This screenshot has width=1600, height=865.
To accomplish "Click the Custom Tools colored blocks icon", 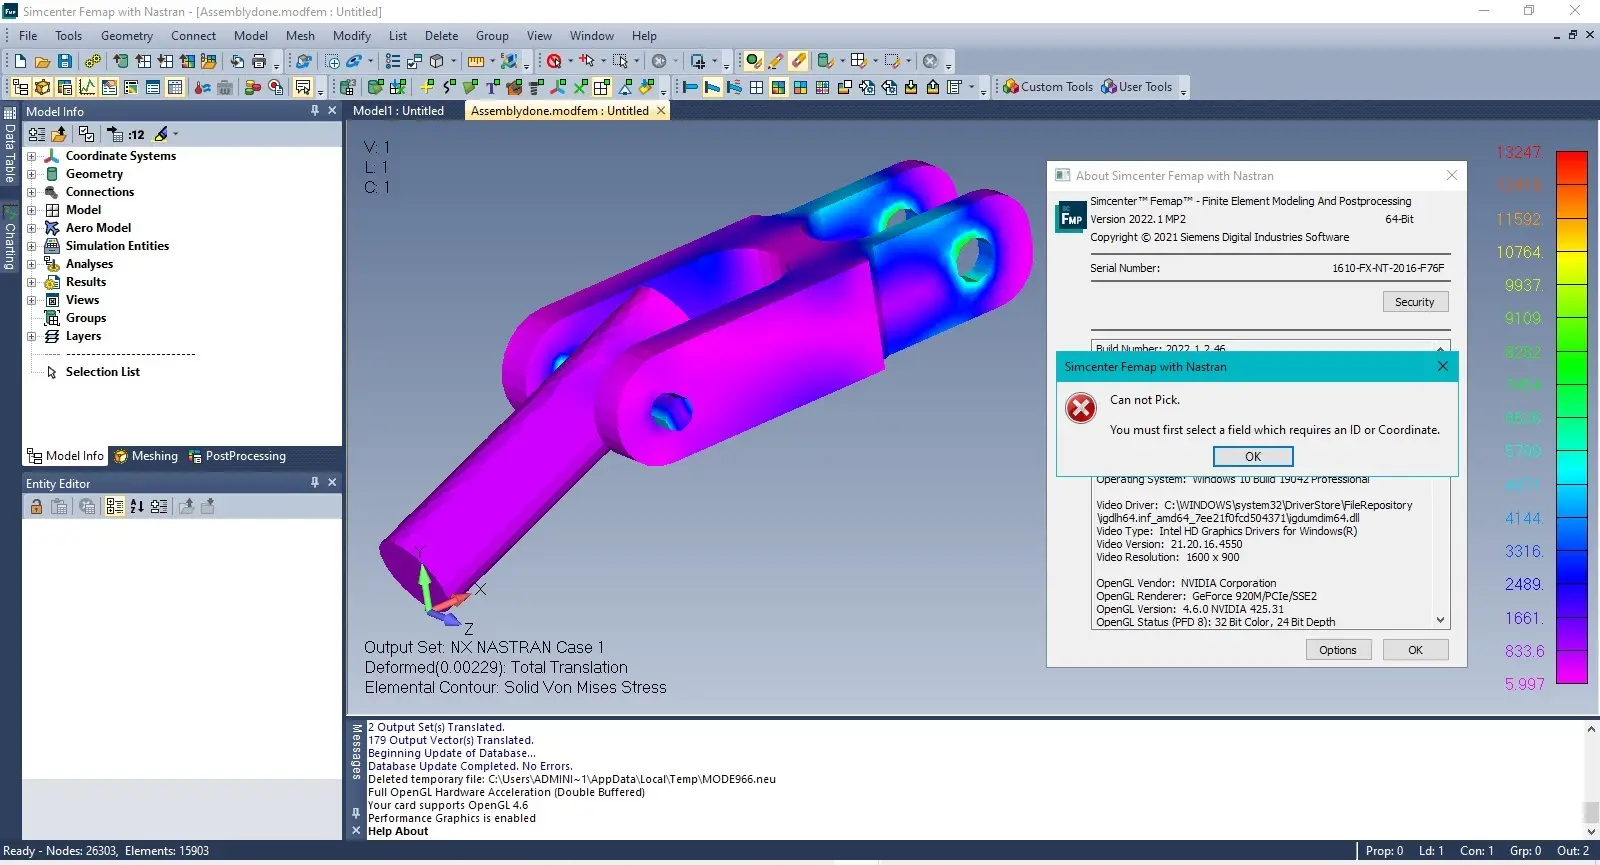I will (1010, 87).
